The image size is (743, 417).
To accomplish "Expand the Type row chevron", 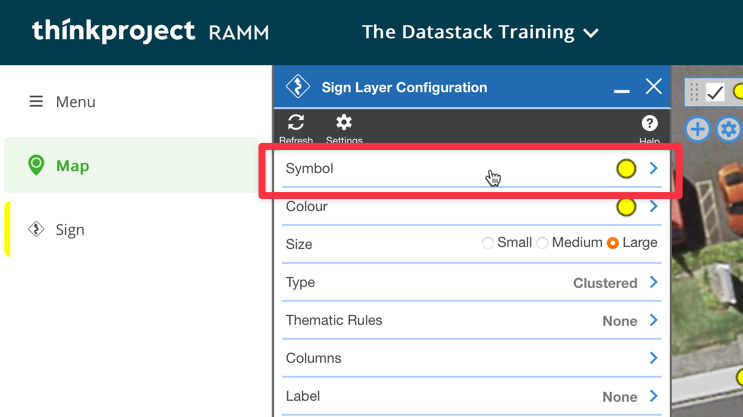I will [x=654, y=282].
